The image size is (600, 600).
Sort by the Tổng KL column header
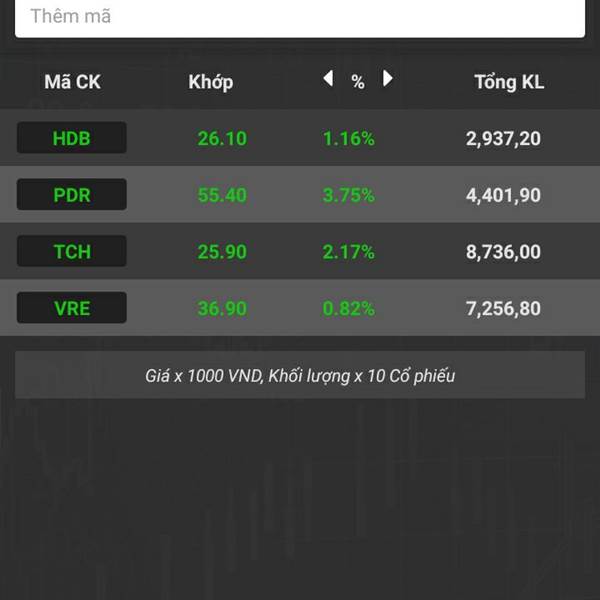[509, 82]
